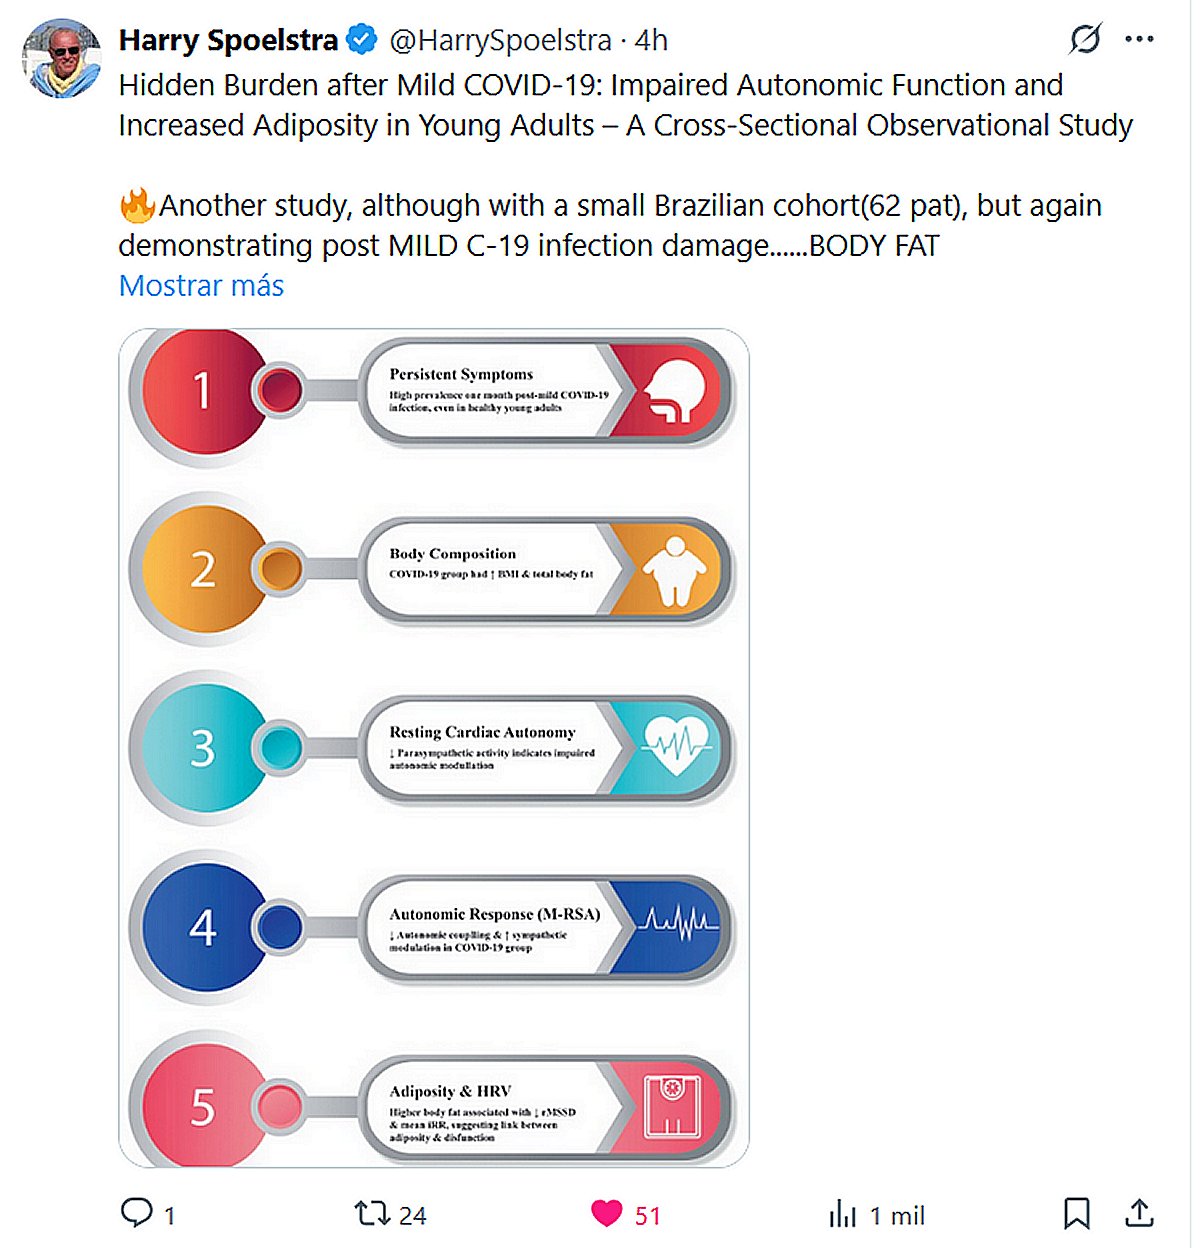Open the 4h timestamp link

(651, 40)
